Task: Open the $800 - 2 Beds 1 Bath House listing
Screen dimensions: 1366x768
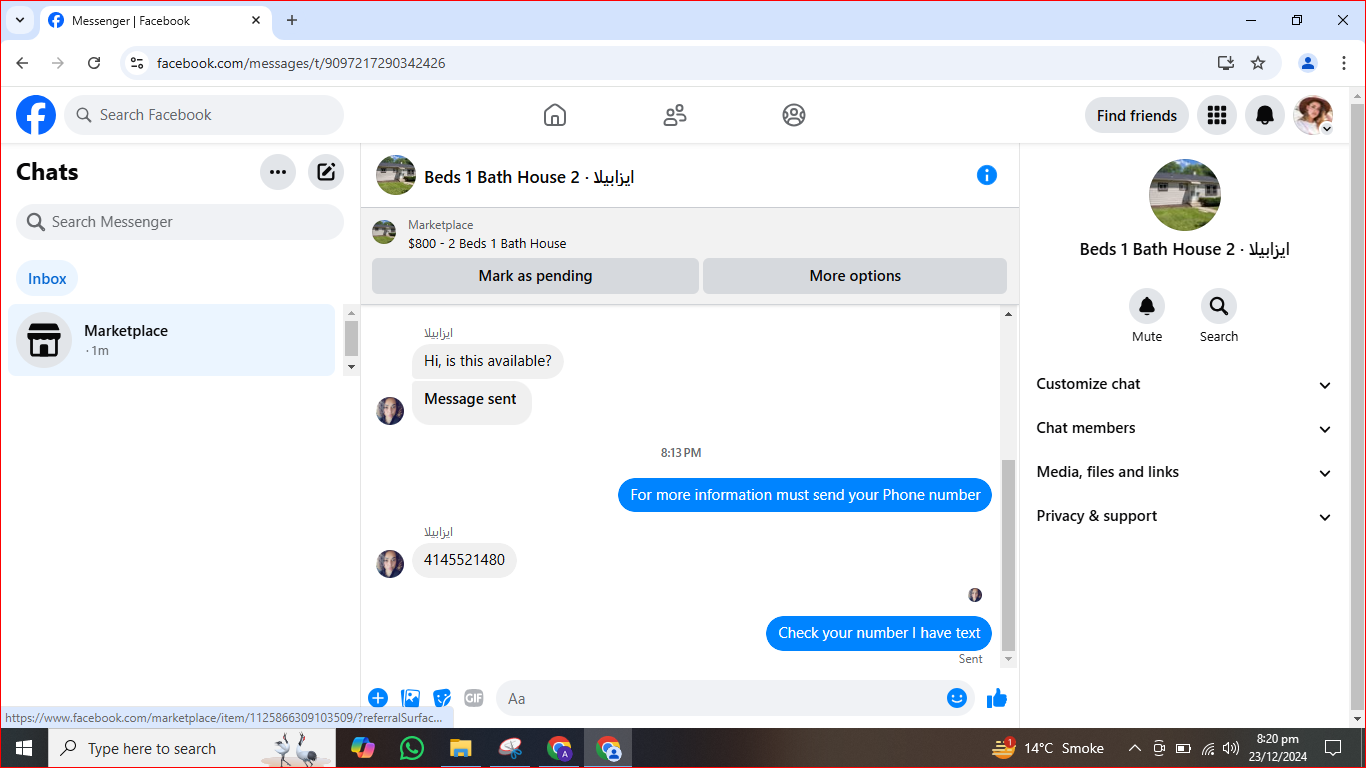Action: (487, 243)
